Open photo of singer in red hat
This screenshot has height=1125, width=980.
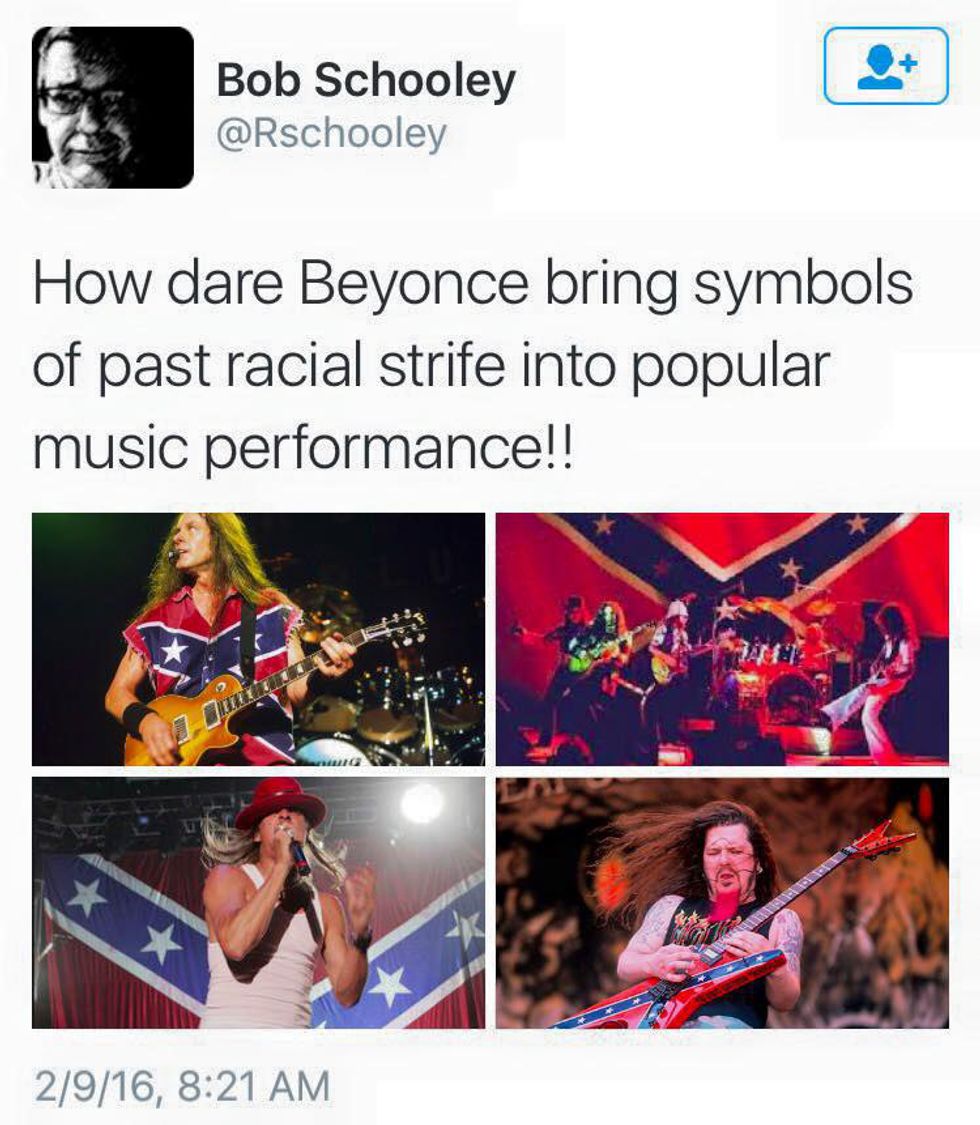(x=258, y=903)
